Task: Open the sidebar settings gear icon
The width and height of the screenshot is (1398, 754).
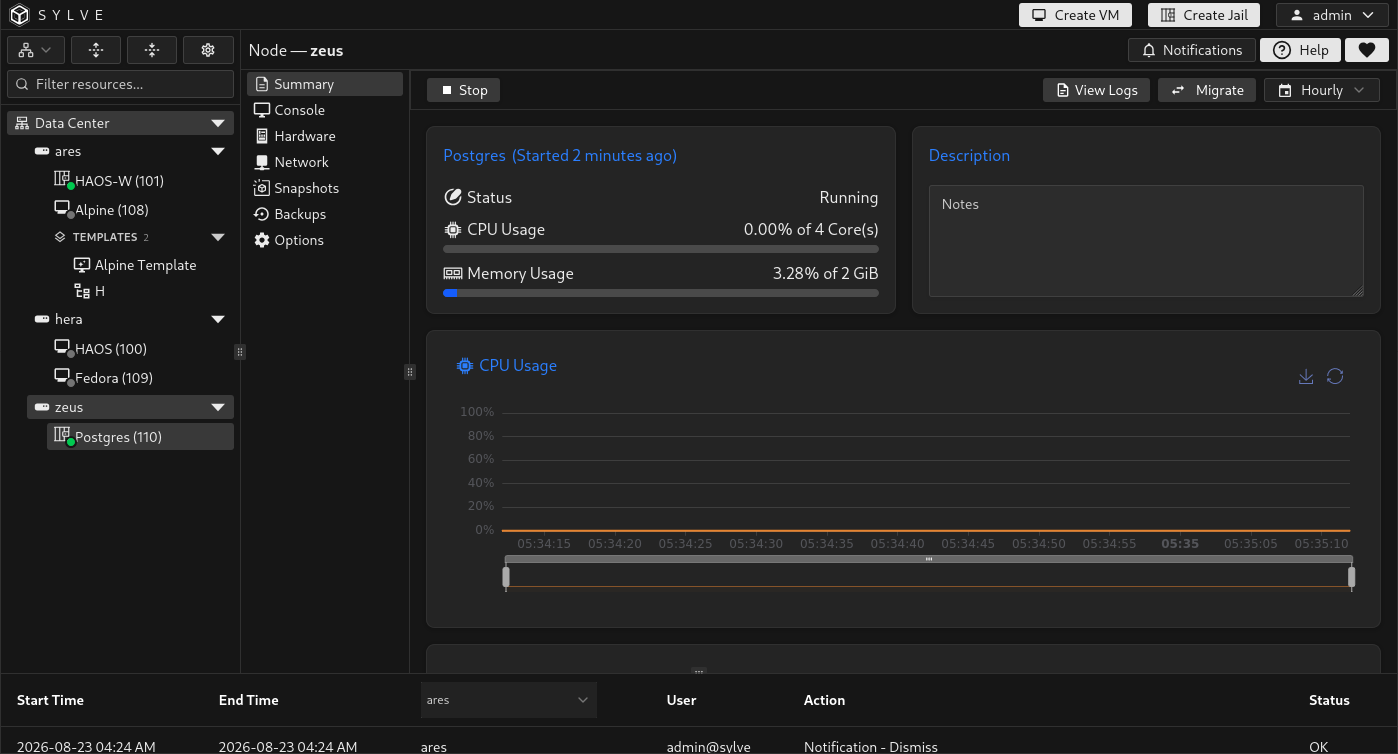Action: pos(208,50)
